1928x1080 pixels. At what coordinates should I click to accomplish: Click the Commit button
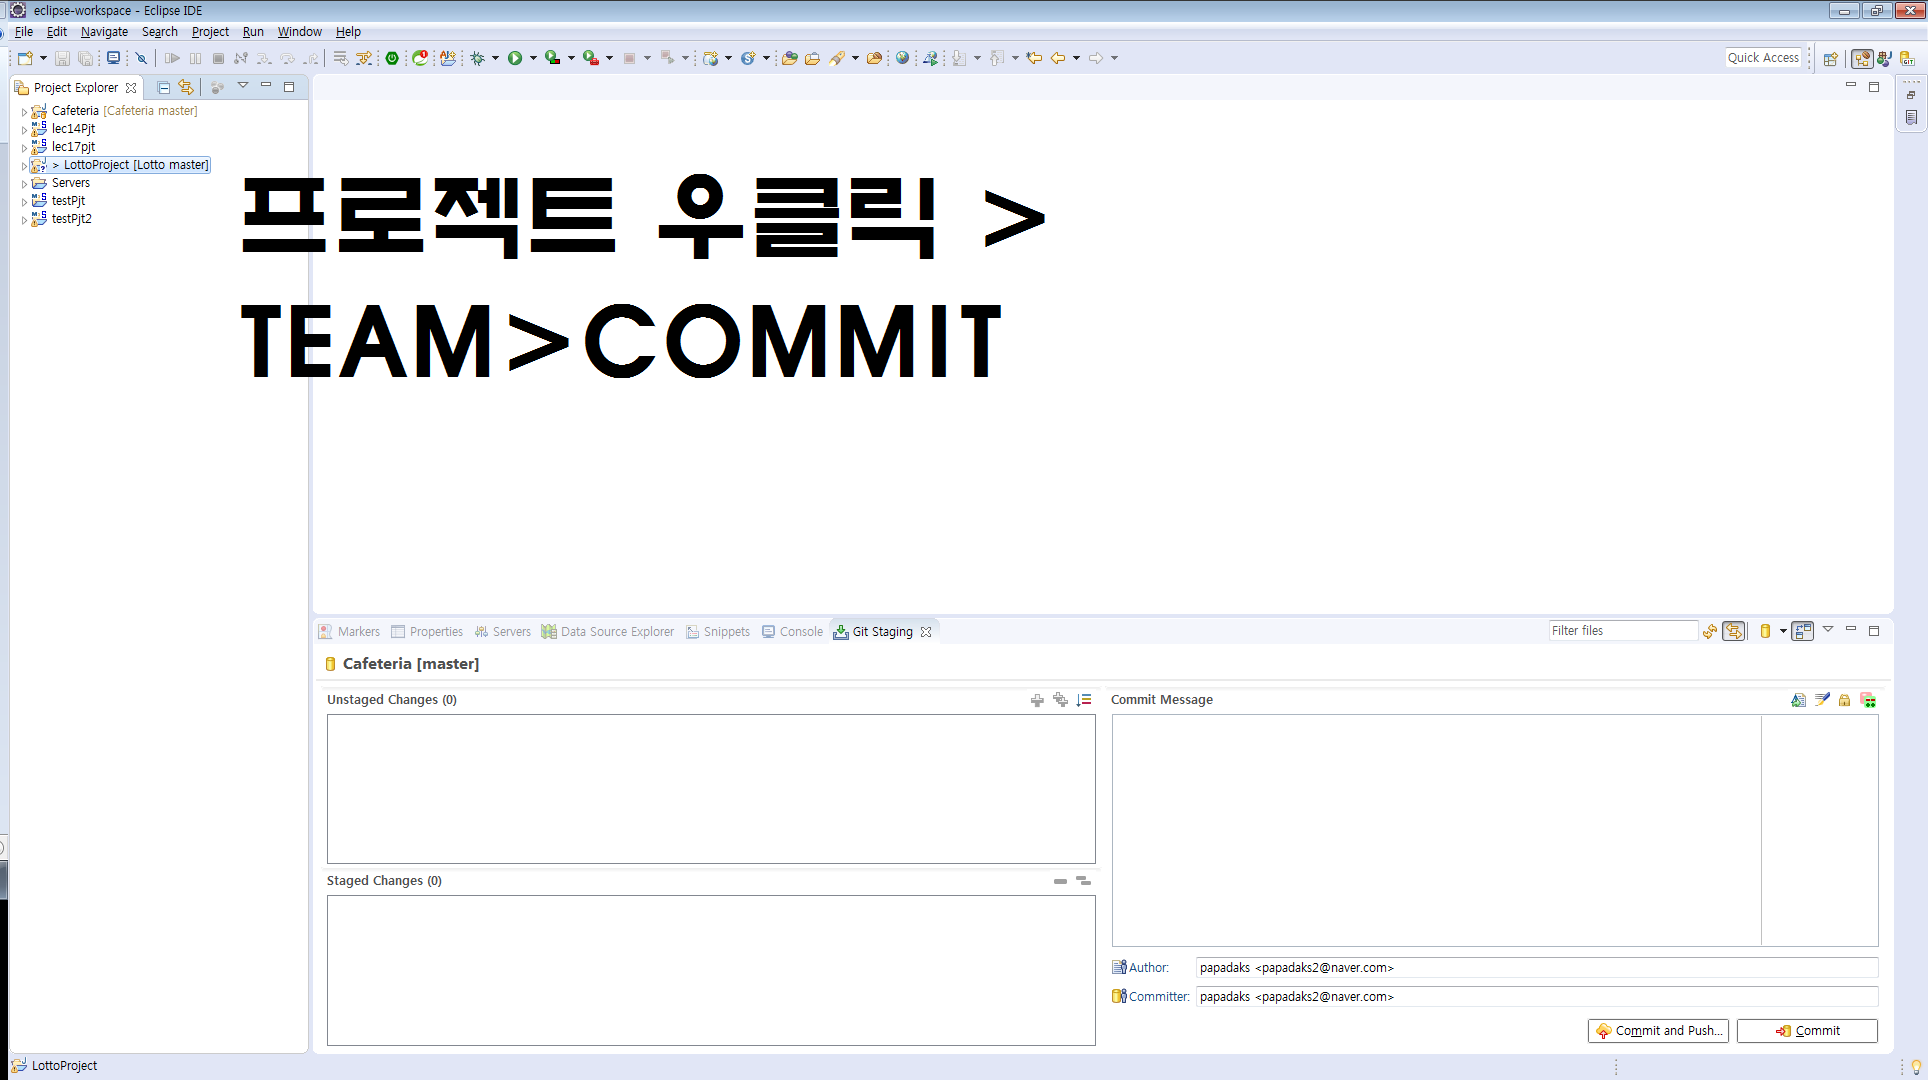pos(1807,1031)
